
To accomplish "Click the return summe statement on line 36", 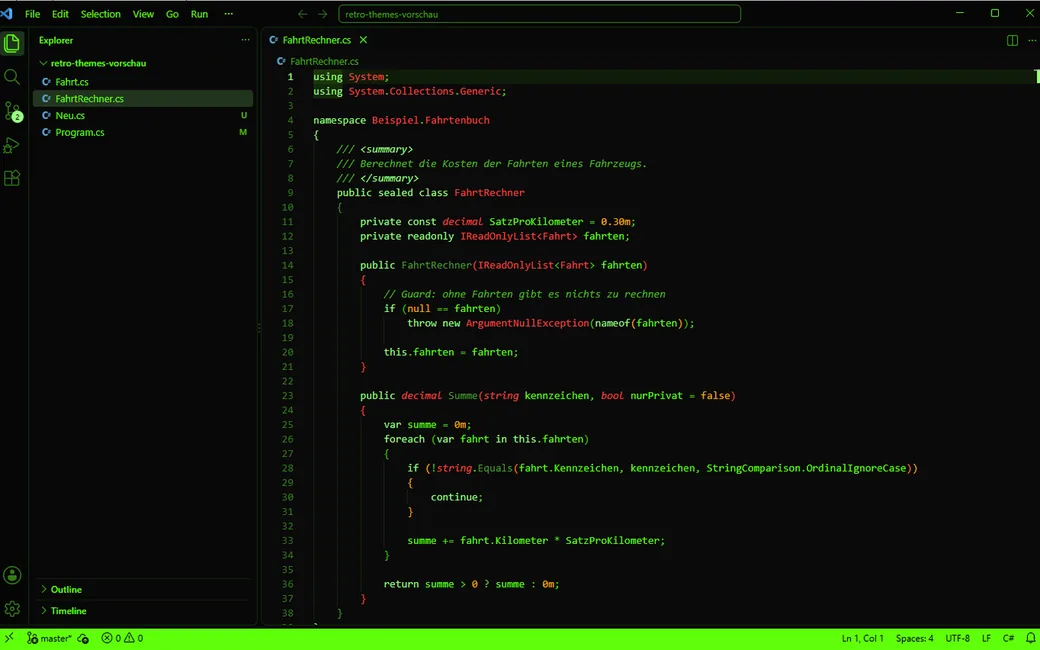I will [472, 584].
